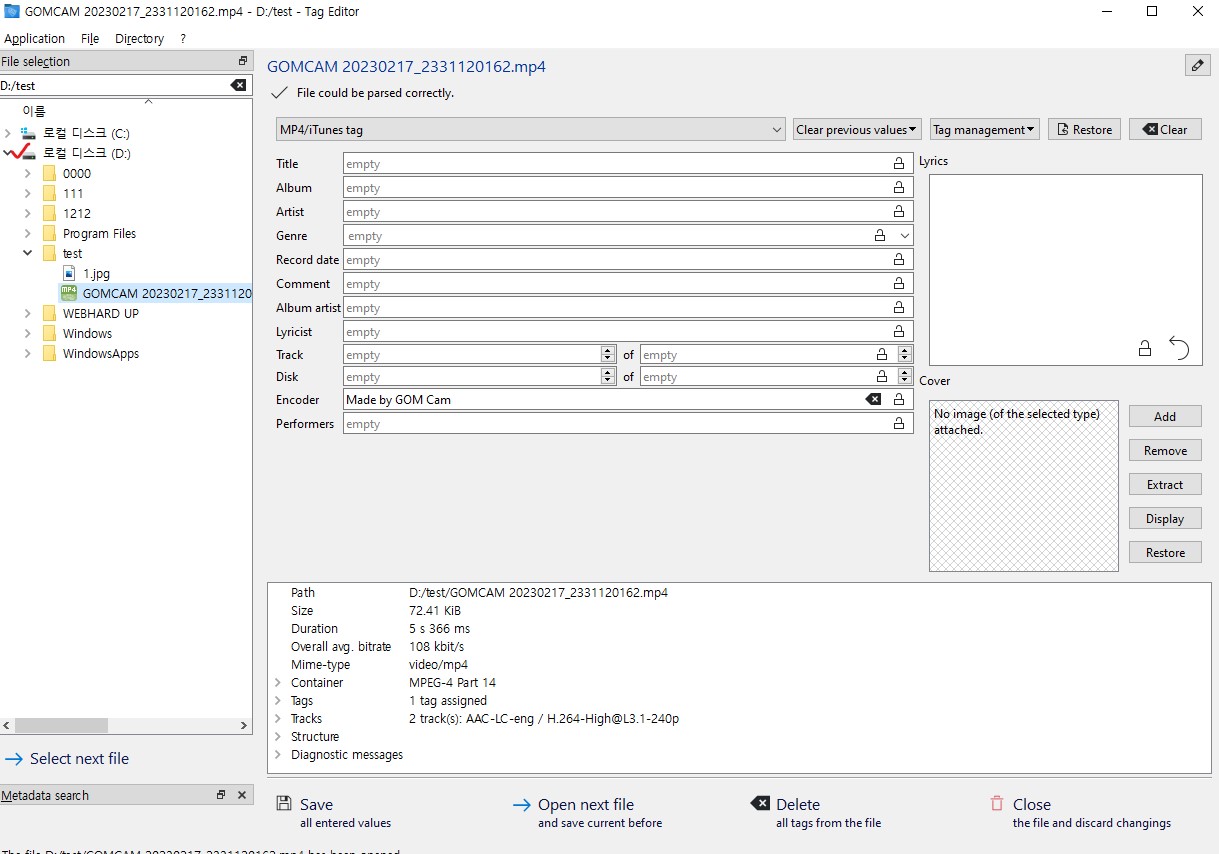
Task: Open the ? help menu
Action: (183, 38)
